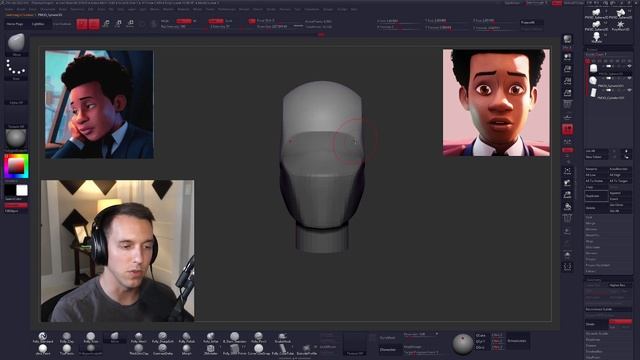Click the Solo mode icon
The image size is (640, 360).
[568, 255]
